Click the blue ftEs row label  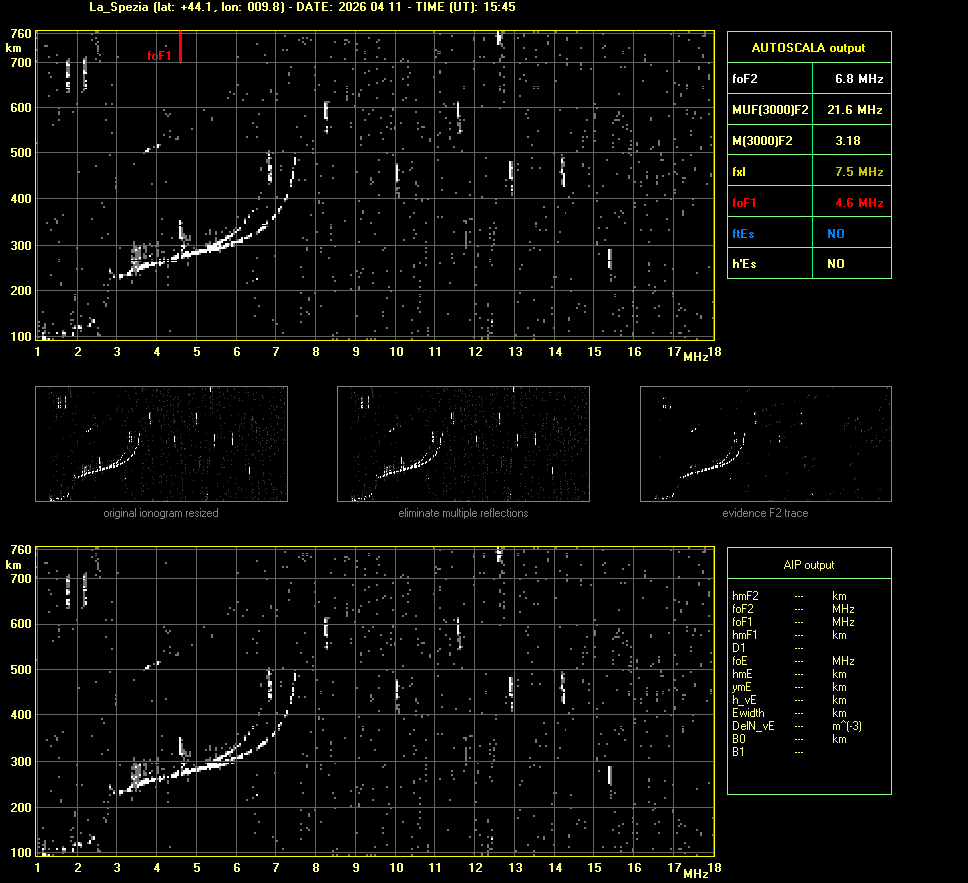tap(745, 233)
